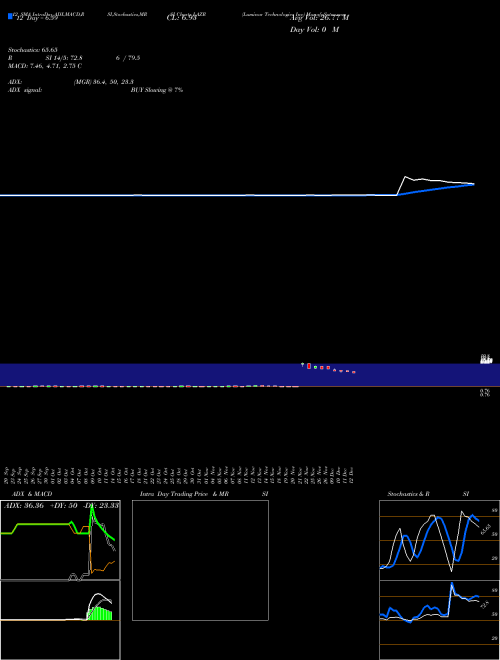Click the green MACD histogram bars
The height and width of the screenshot is (660, 500).
pyautogui.click(x=99, y=613)
